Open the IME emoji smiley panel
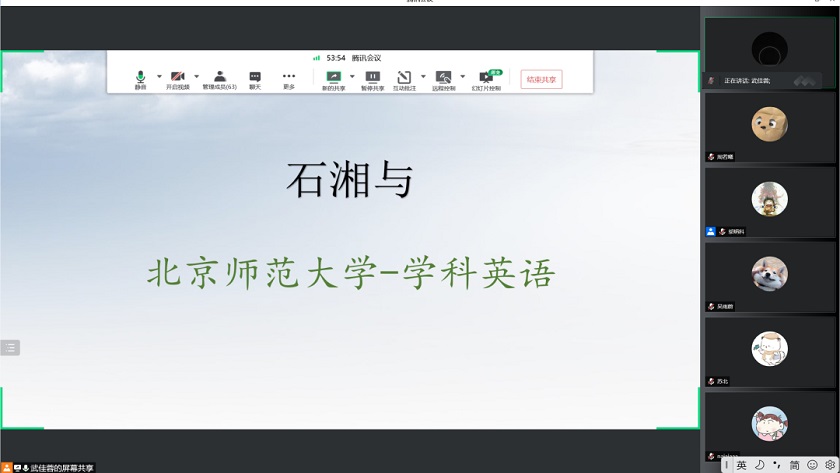The width and height of the screenshot is (840, 473). (812, 465)
